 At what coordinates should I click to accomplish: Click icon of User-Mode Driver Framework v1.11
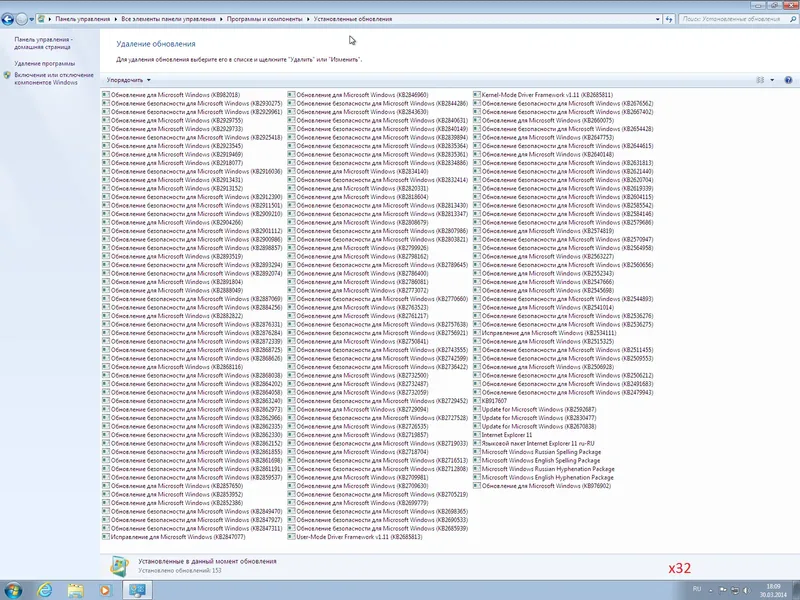291,537
